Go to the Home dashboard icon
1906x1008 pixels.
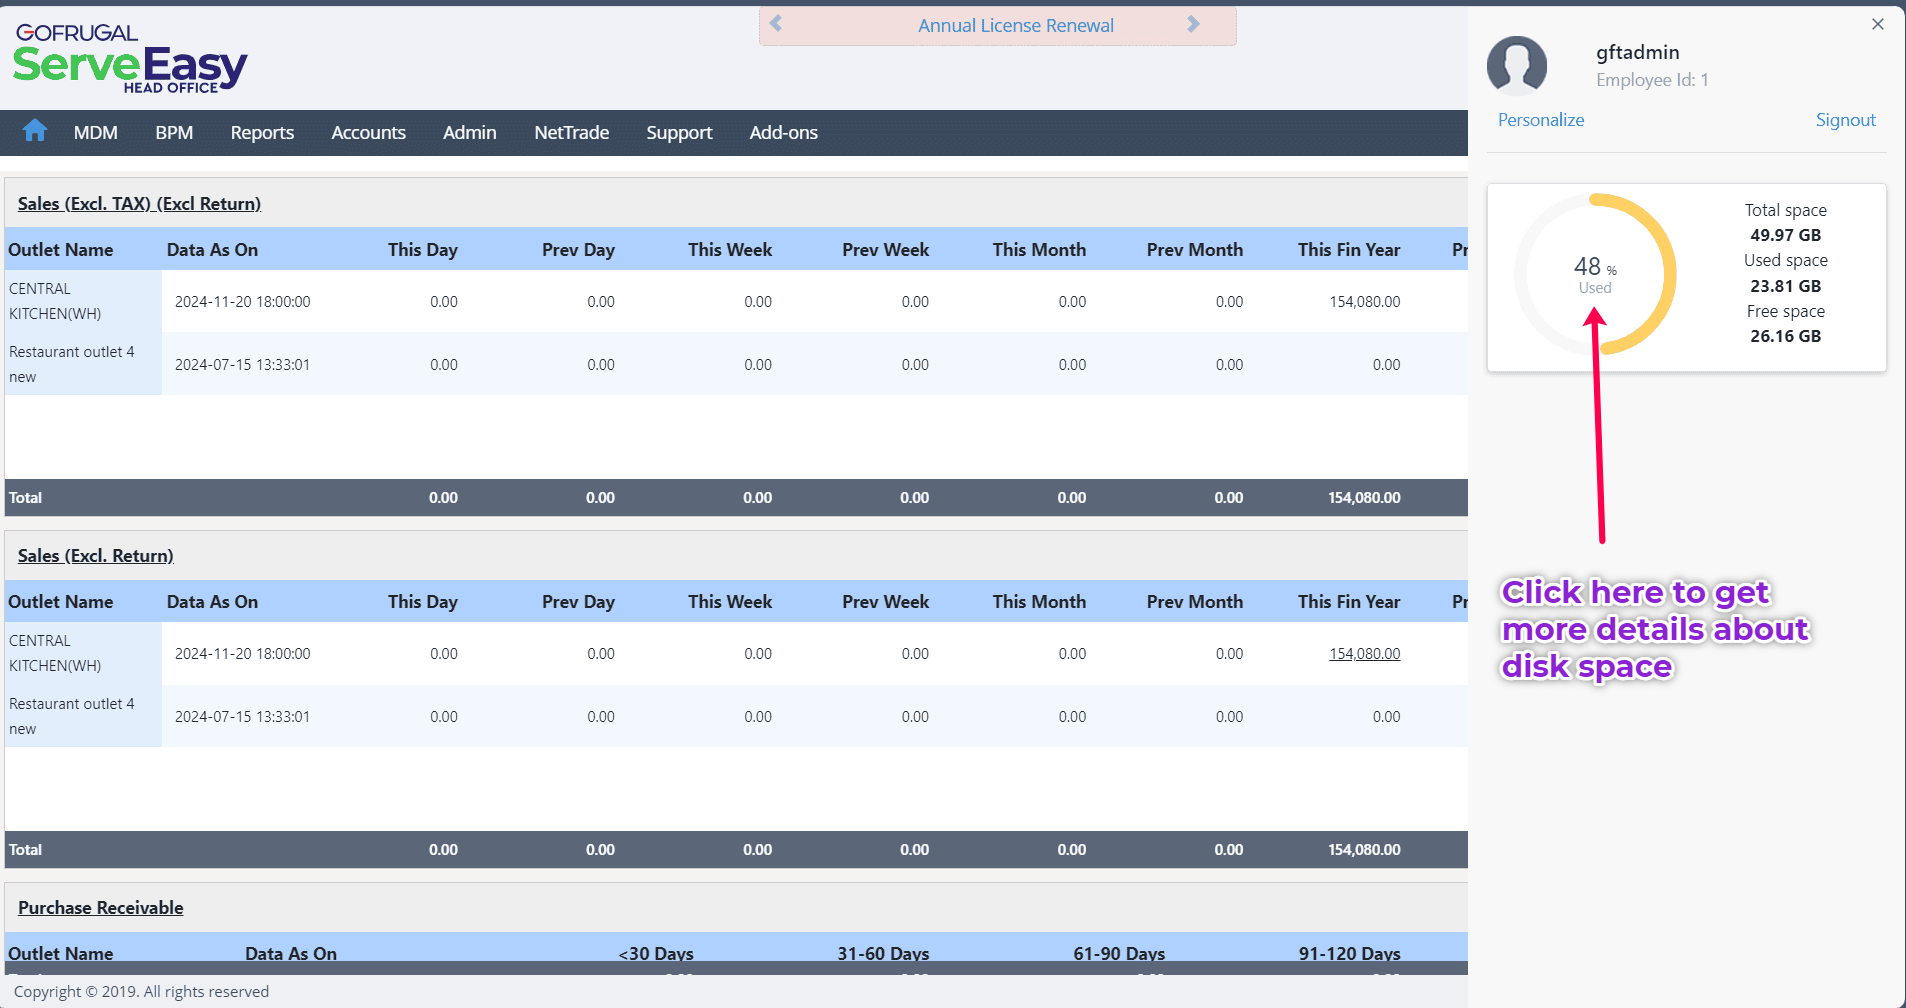(x=35, y=131)
